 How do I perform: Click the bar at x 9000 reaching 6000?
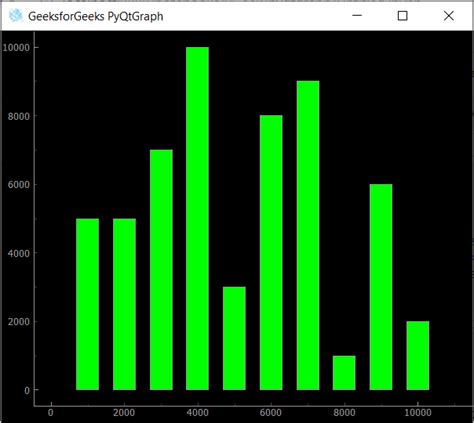click(x=381, y=287)
